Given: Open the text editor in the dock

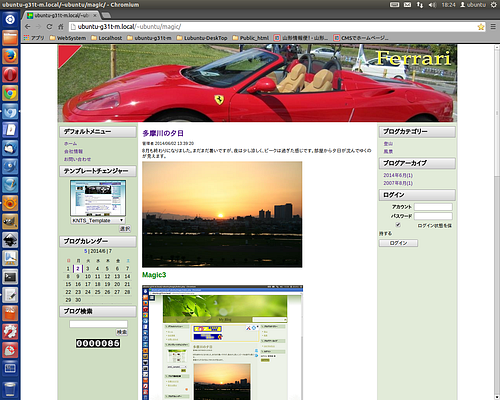Looking at the screenshot, I should click(10, 295).
